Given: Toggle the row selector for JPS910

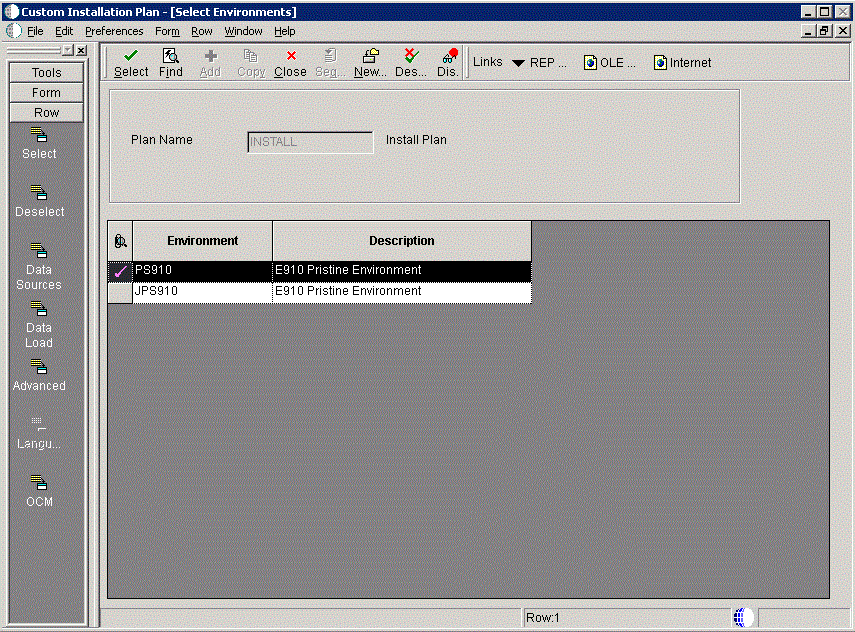Looking at the screenshot, I should pyautogui.click(x=120, y=292).
